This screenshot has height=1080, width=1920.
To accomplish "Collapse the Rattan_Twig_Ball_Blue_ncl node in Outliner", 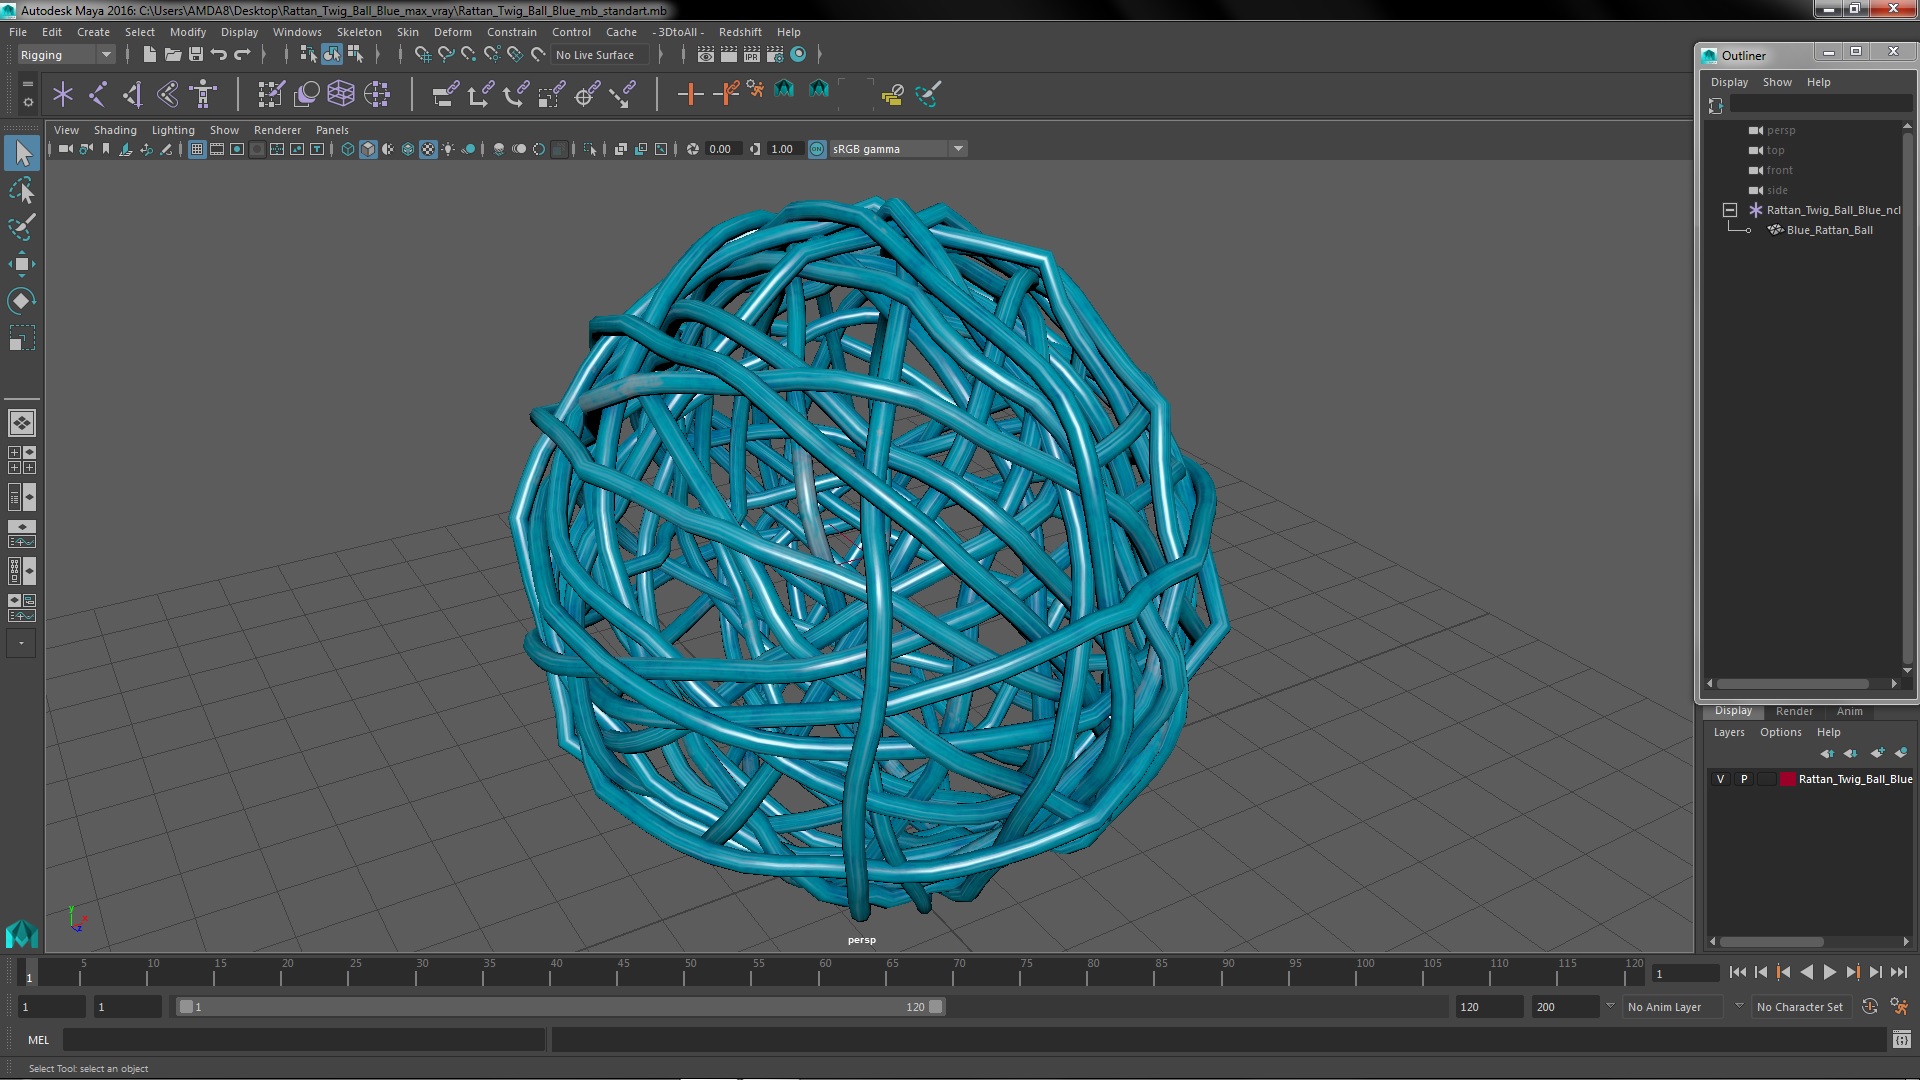I will pyautogui.click(x=1730, y=210).
